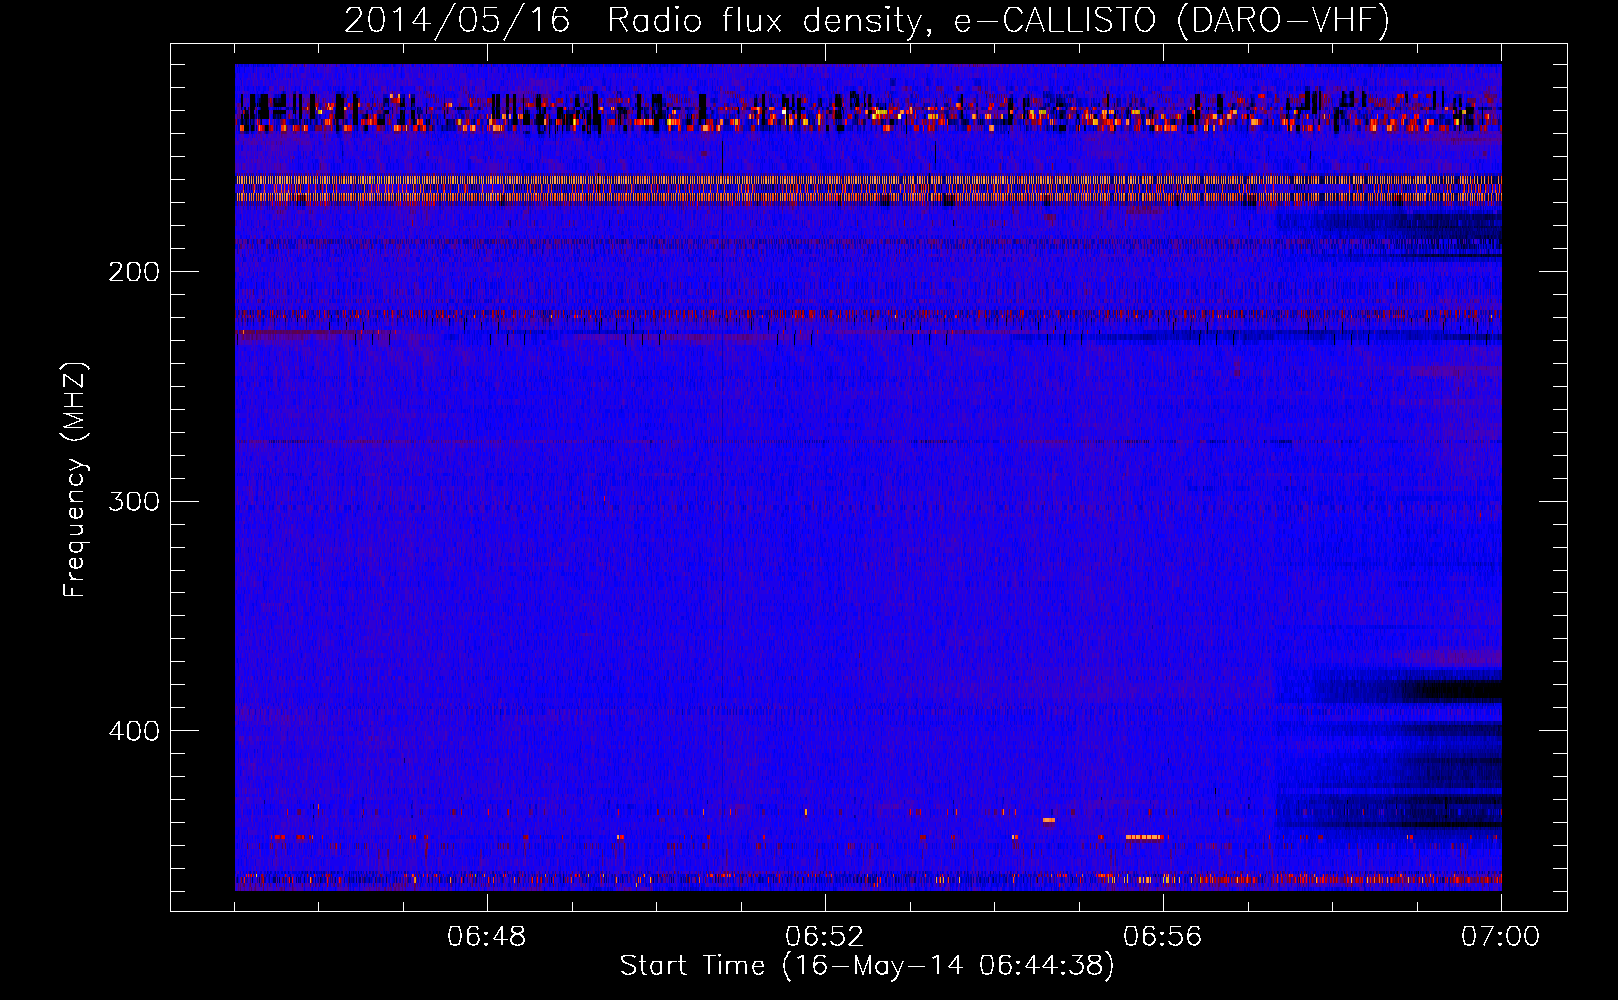Click the date '2014/05/16' in the title
Viewport: 1618px width, 1000px height.
[x=457, y=21]
